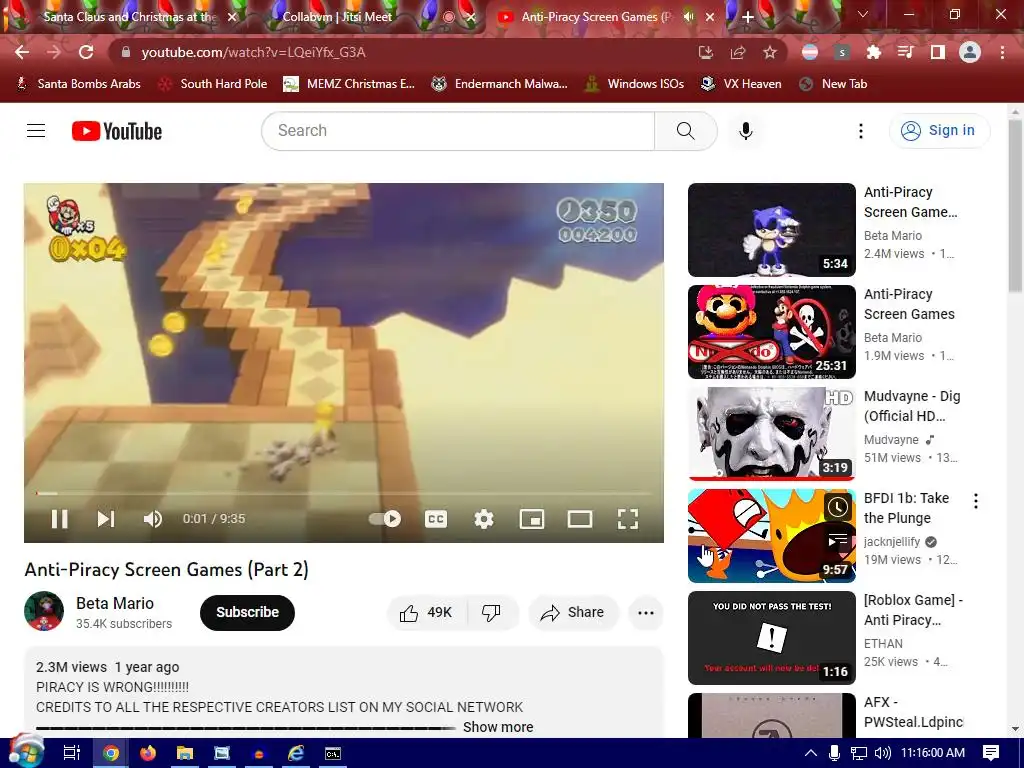Add BFDI 1b to Watch later
This screenshot has width=1024, height=768.
(x=837, y=507)
